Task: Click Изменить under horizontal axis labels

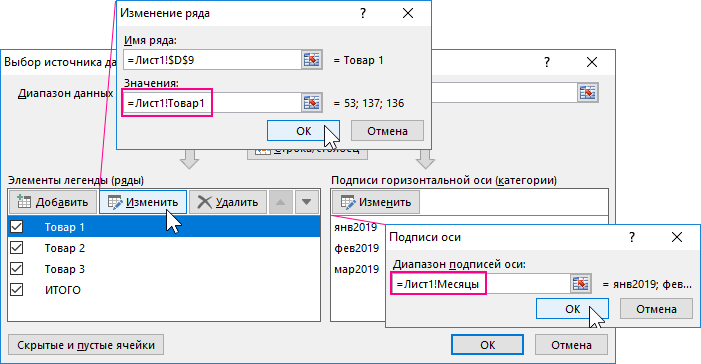Action: click(x=376, y=202)
